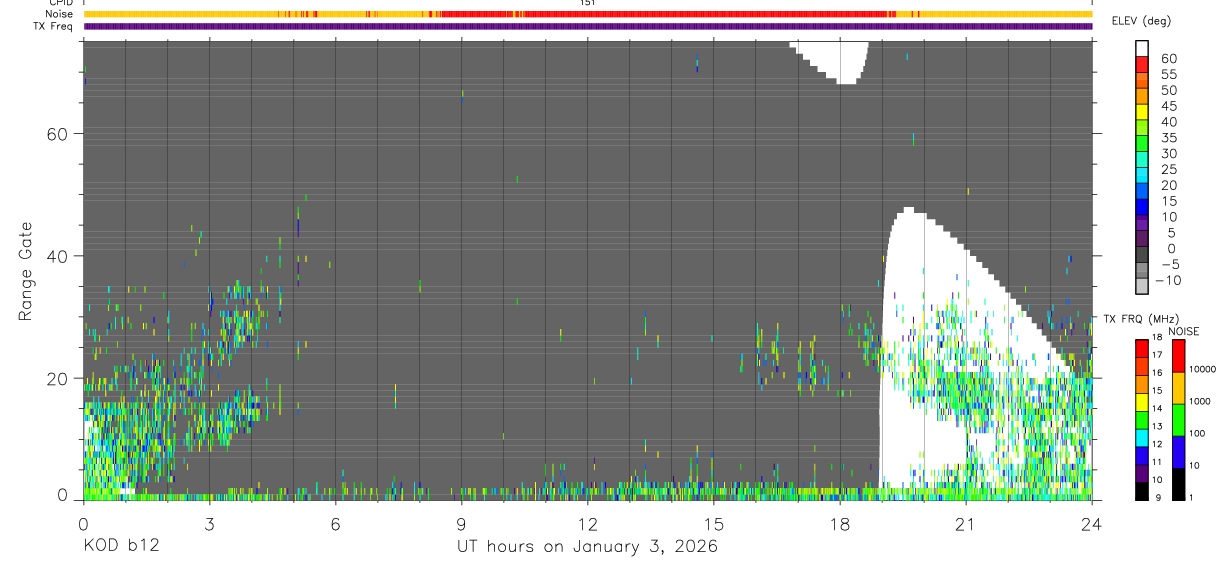This screenshot has height=567, width=1228.
Task: Click the x-axis tick label 6
Action: coord(335,523)
